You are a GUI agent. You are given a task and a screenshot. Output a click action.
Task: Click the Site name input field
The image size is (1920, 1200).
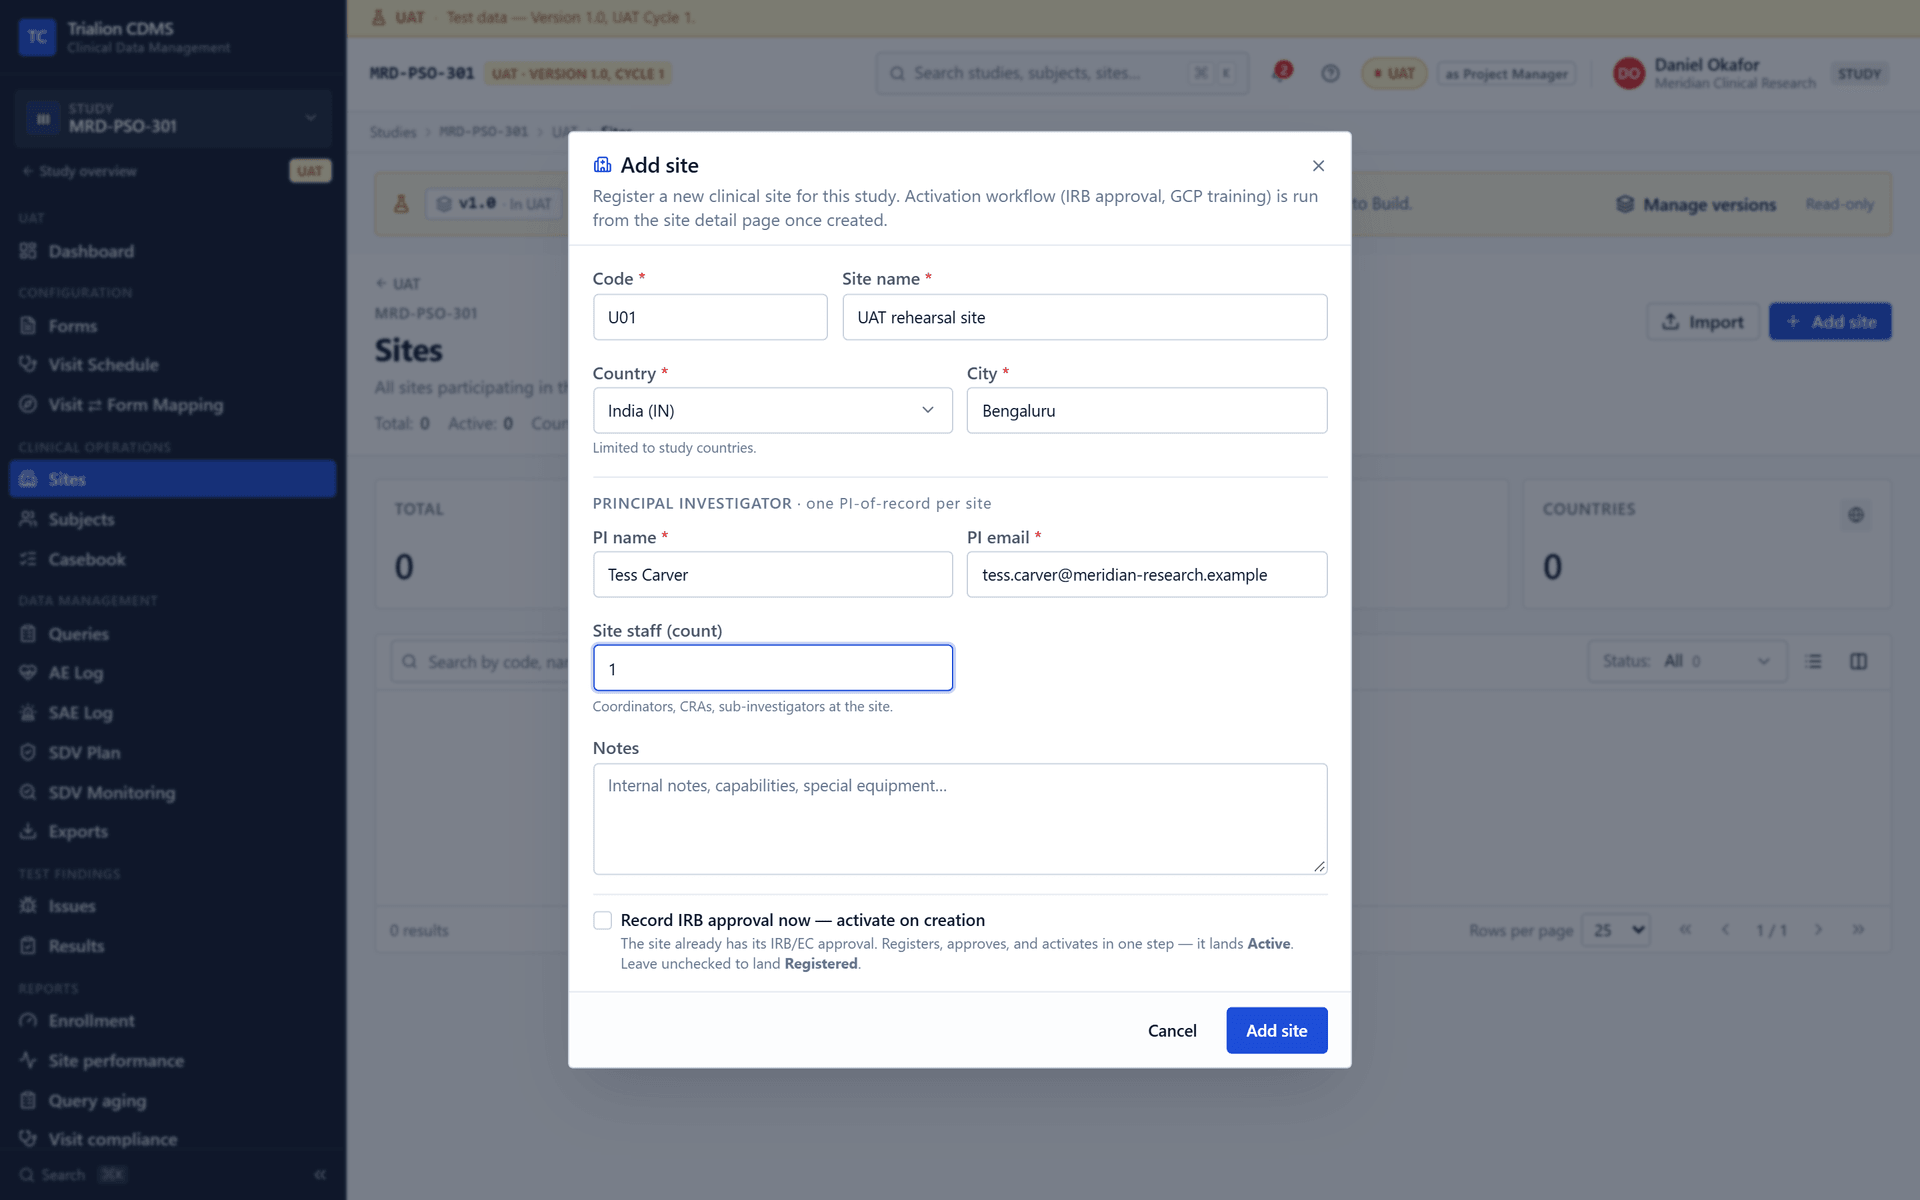(x=1084, y=317)
